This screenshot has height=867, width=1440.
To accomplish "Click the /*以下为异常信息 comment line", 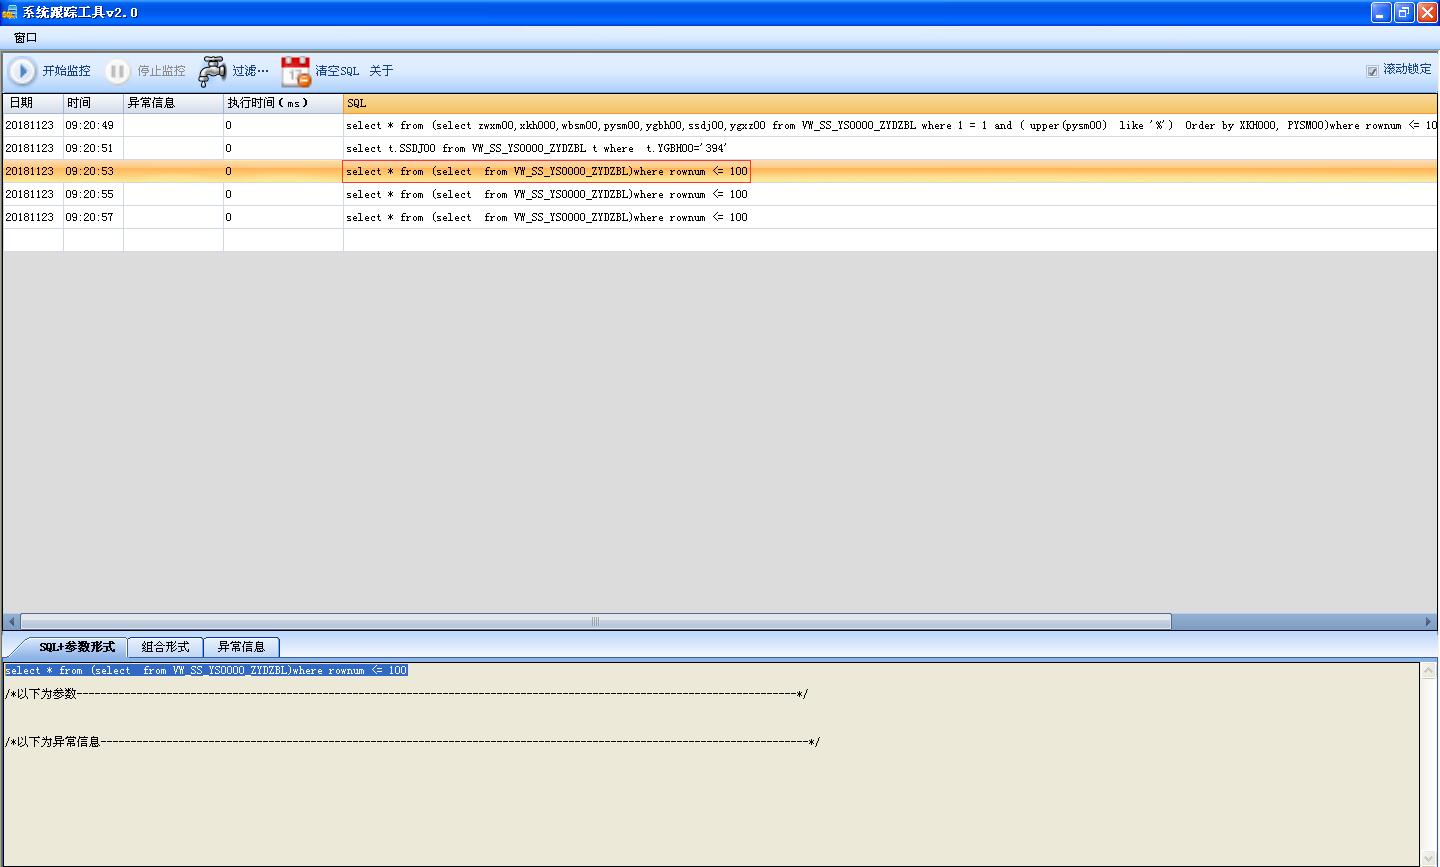I will [x=412, y=742].
